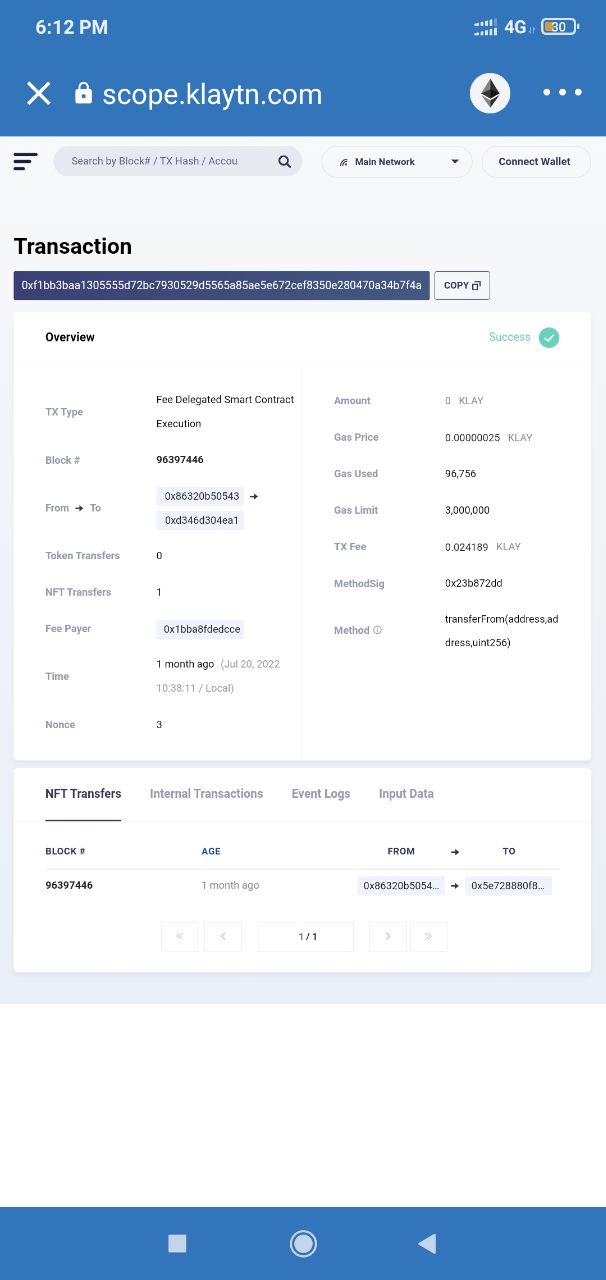Click the Connect Wallet button

point(534,162)
